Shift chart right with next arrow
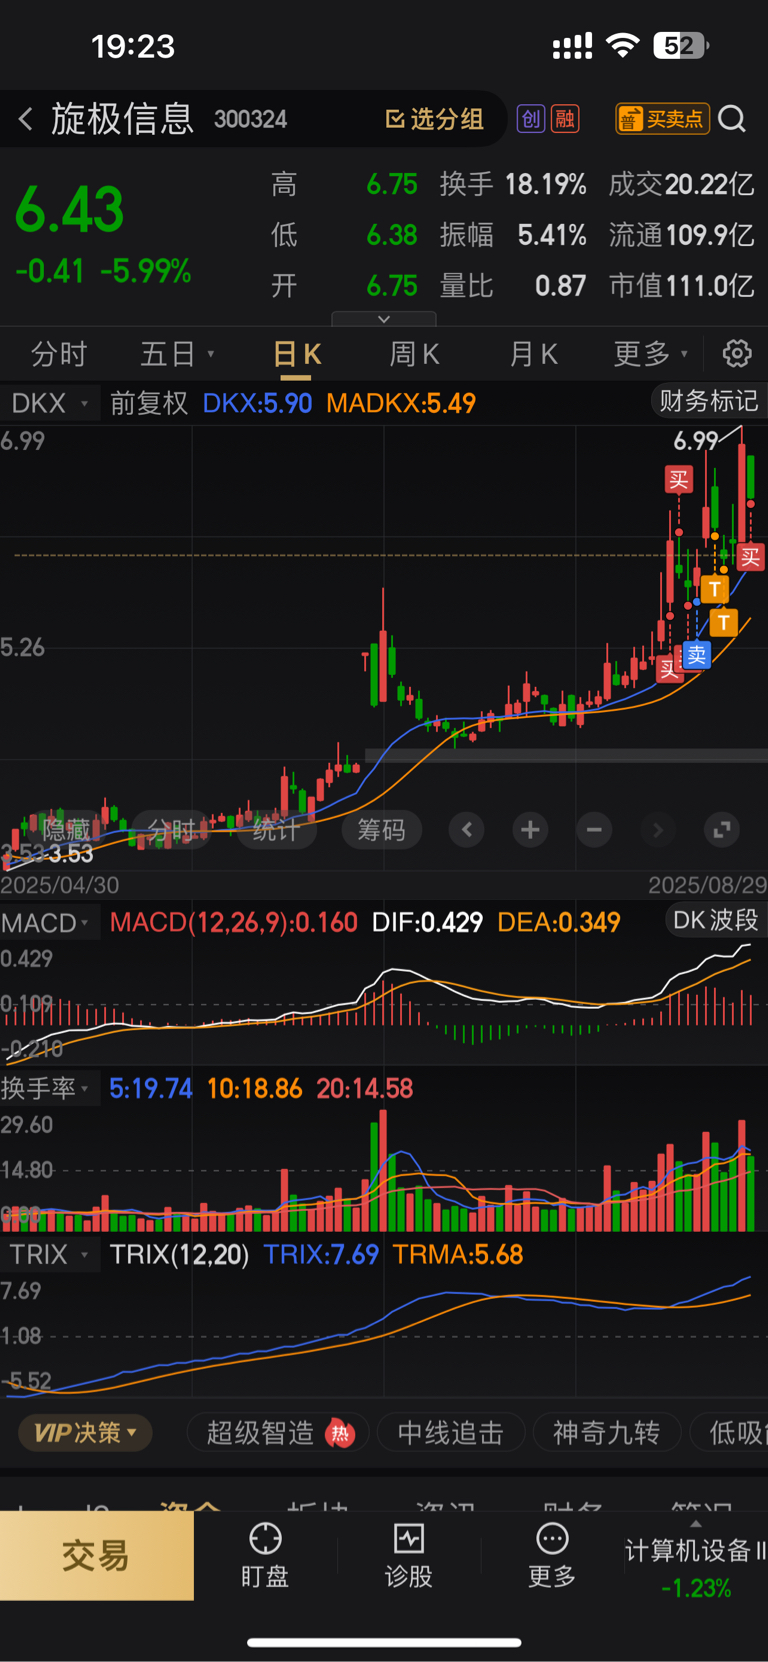Image resolution: width=768 pixels, height=1662 pixels. 657,829
